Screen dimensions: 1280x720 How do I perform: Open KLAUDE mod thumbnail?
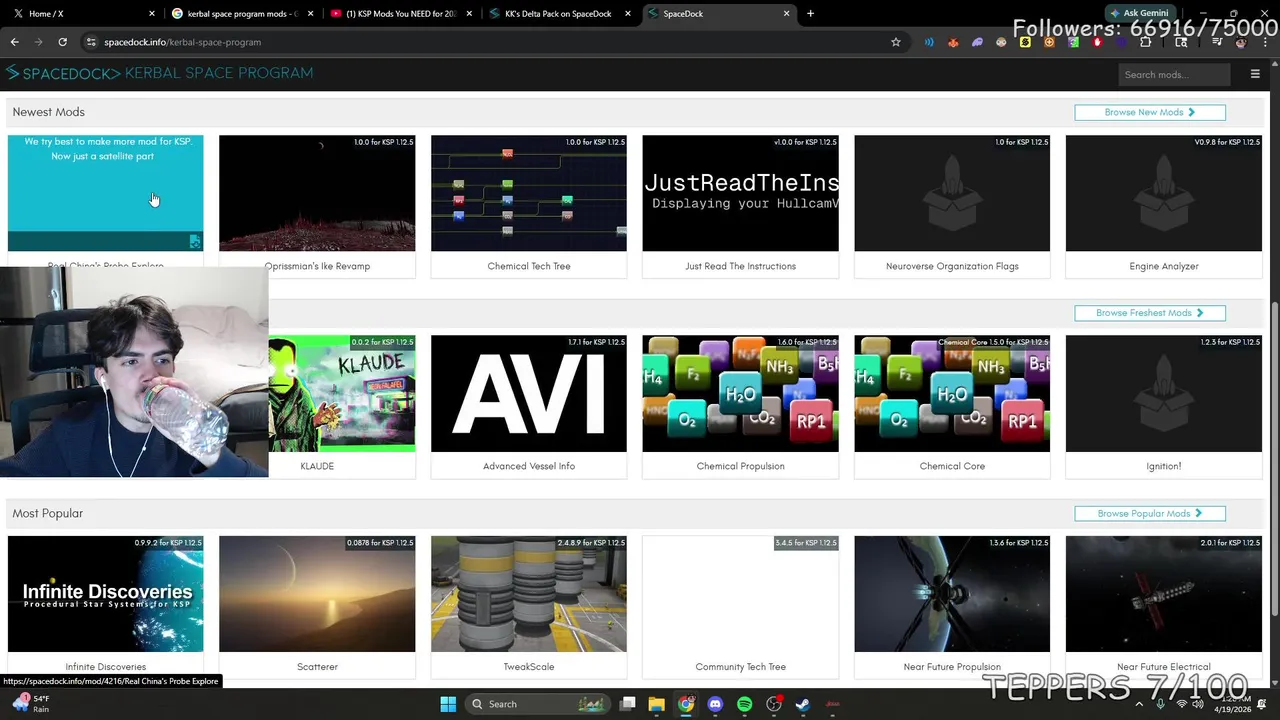[342, 393]
